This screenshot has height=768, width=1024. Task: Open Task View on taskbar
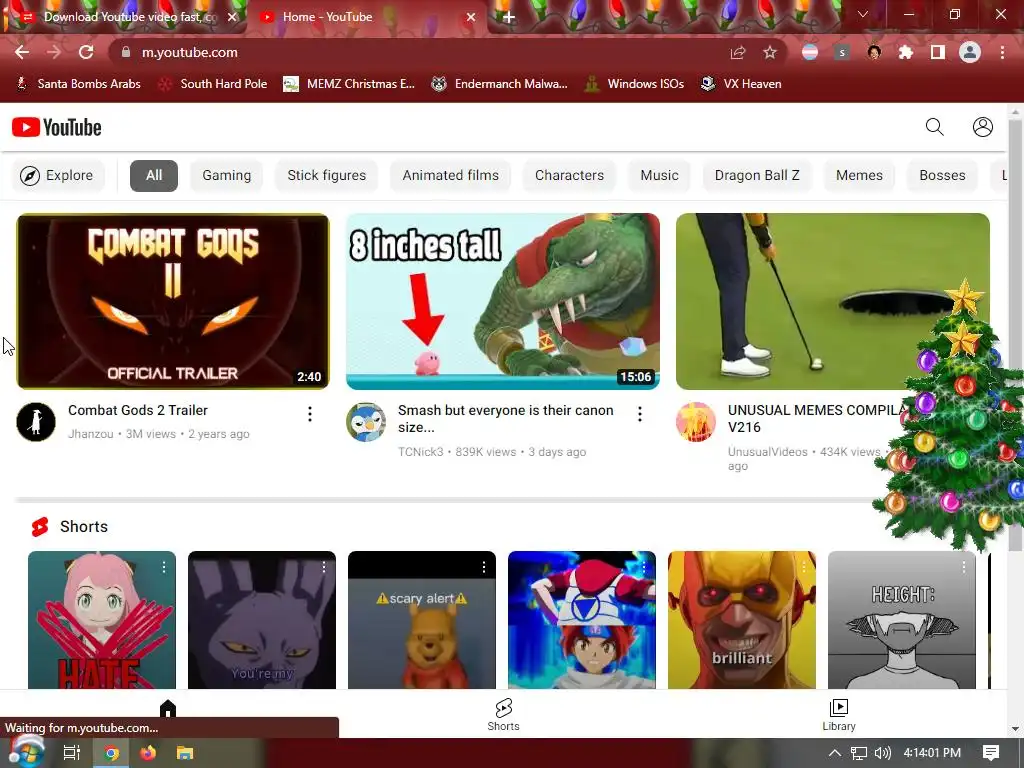pos(72,753)
